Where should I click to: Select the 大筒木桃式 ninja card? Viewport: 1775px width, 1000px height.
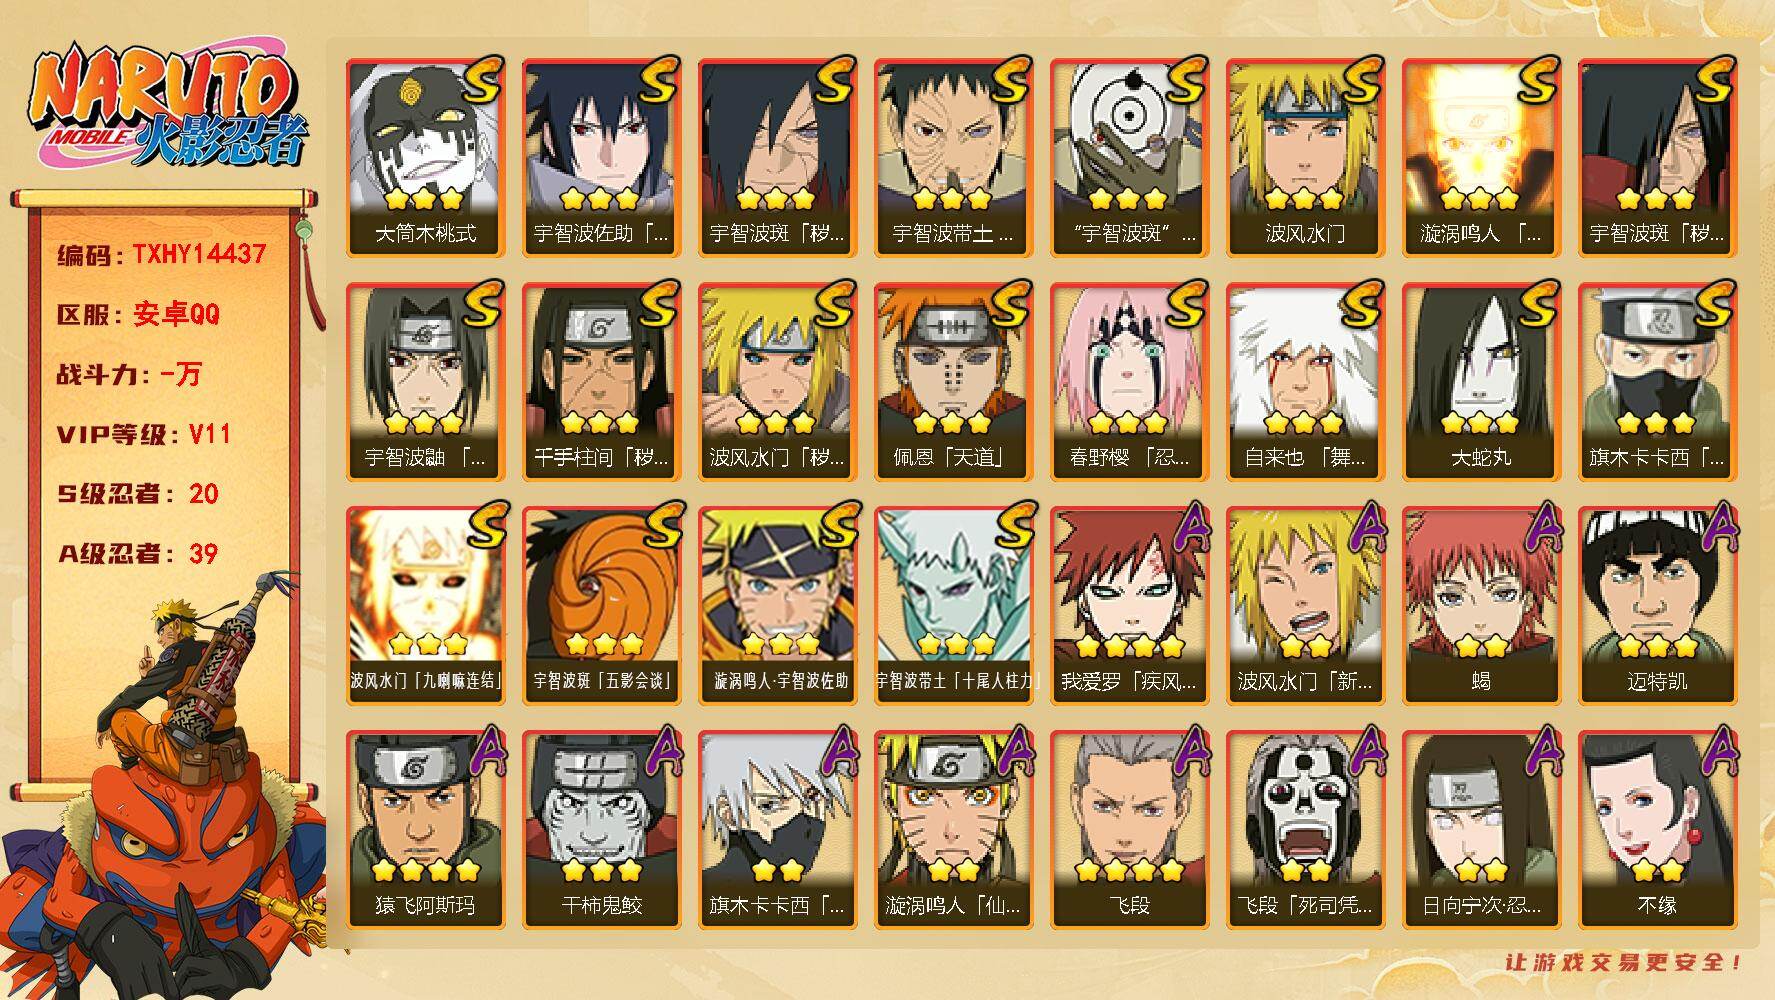425,158
